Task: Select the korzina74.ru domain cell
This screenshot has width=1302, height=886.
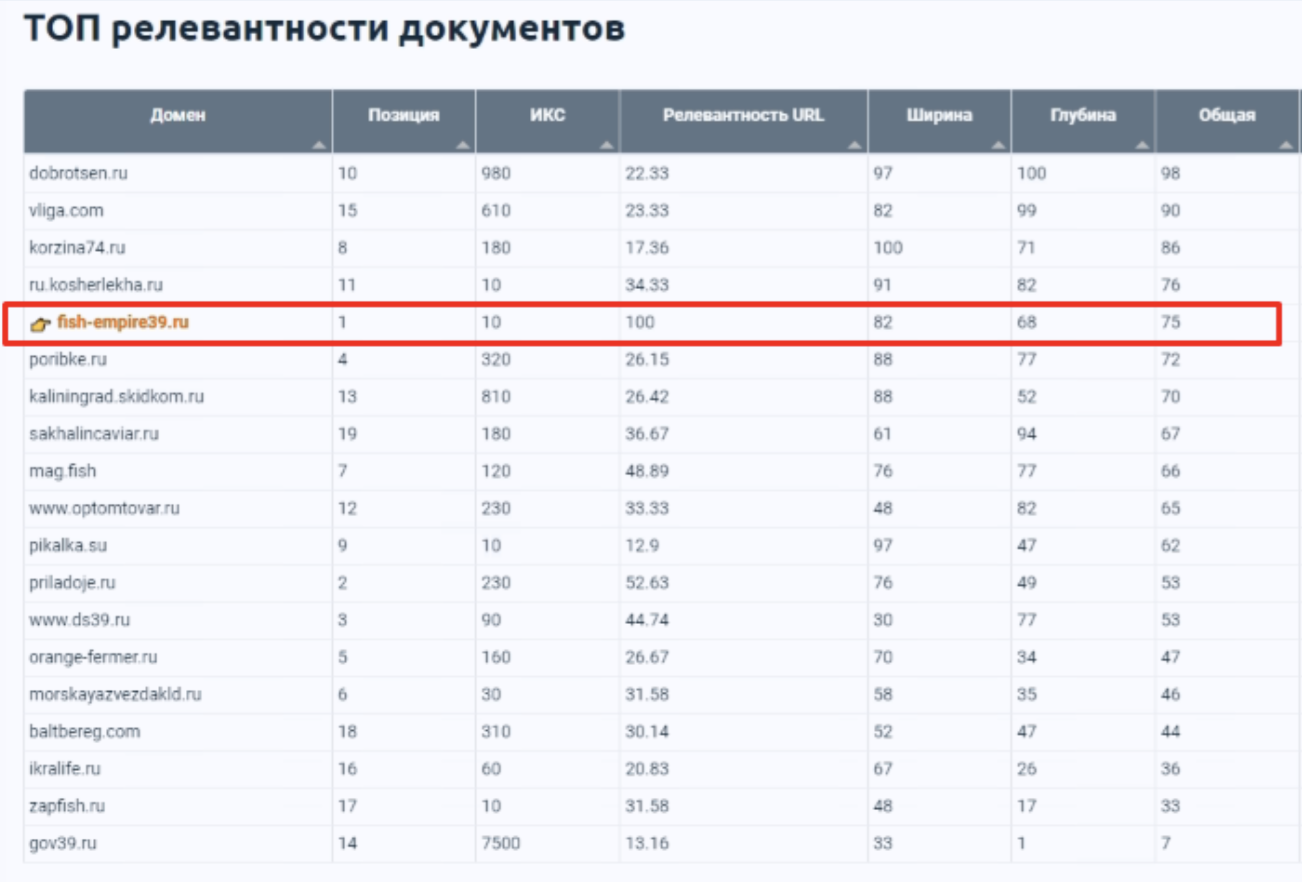Action: point(178,248)
